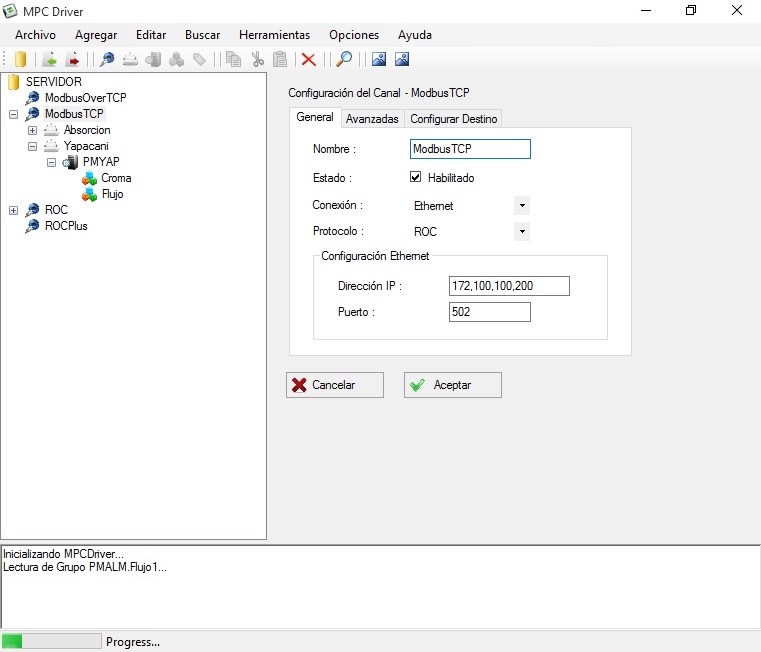The width and height of the screenshot is (761, 652).
Task: Select the Yapacani device in tree
Action: coord(86,146)
